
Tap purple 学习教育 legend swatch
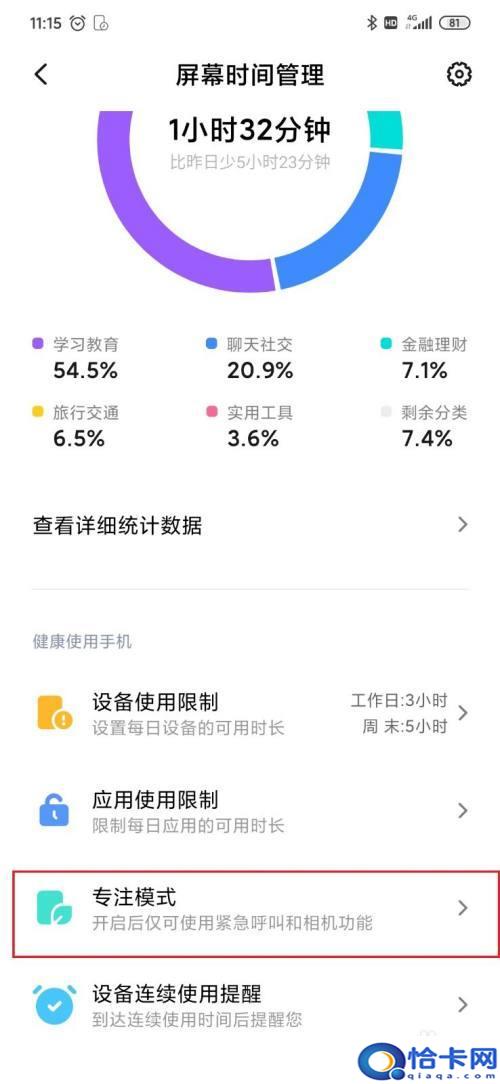[x=38, y=343]
